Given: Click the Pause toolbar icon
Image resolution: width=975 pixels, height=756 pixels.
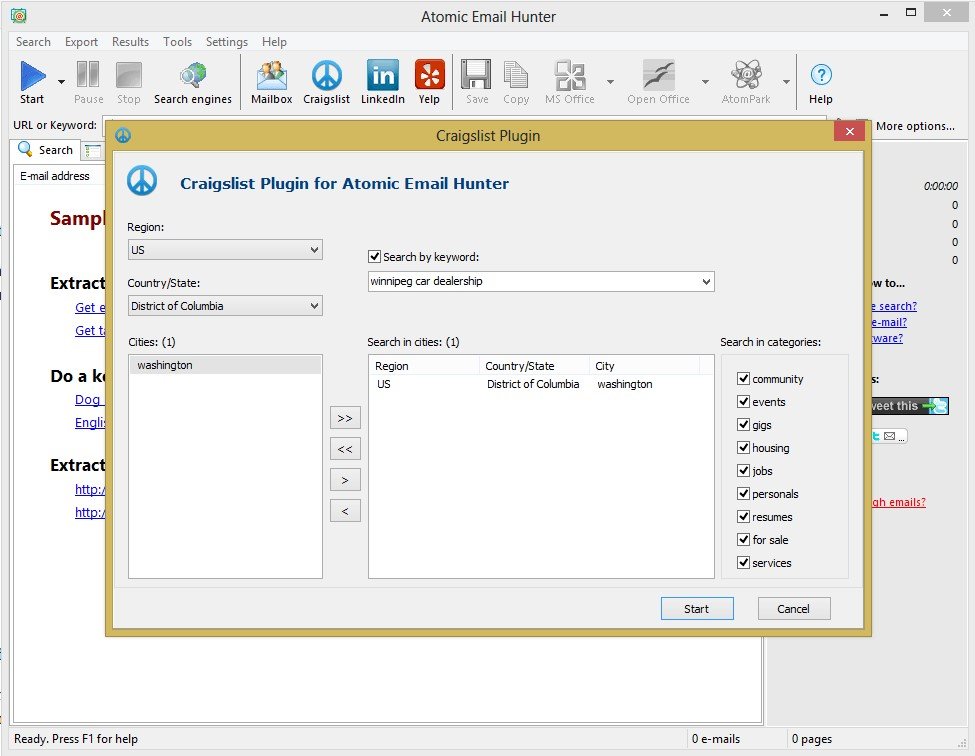Looking at the screenshot, I should coord(88,75).
